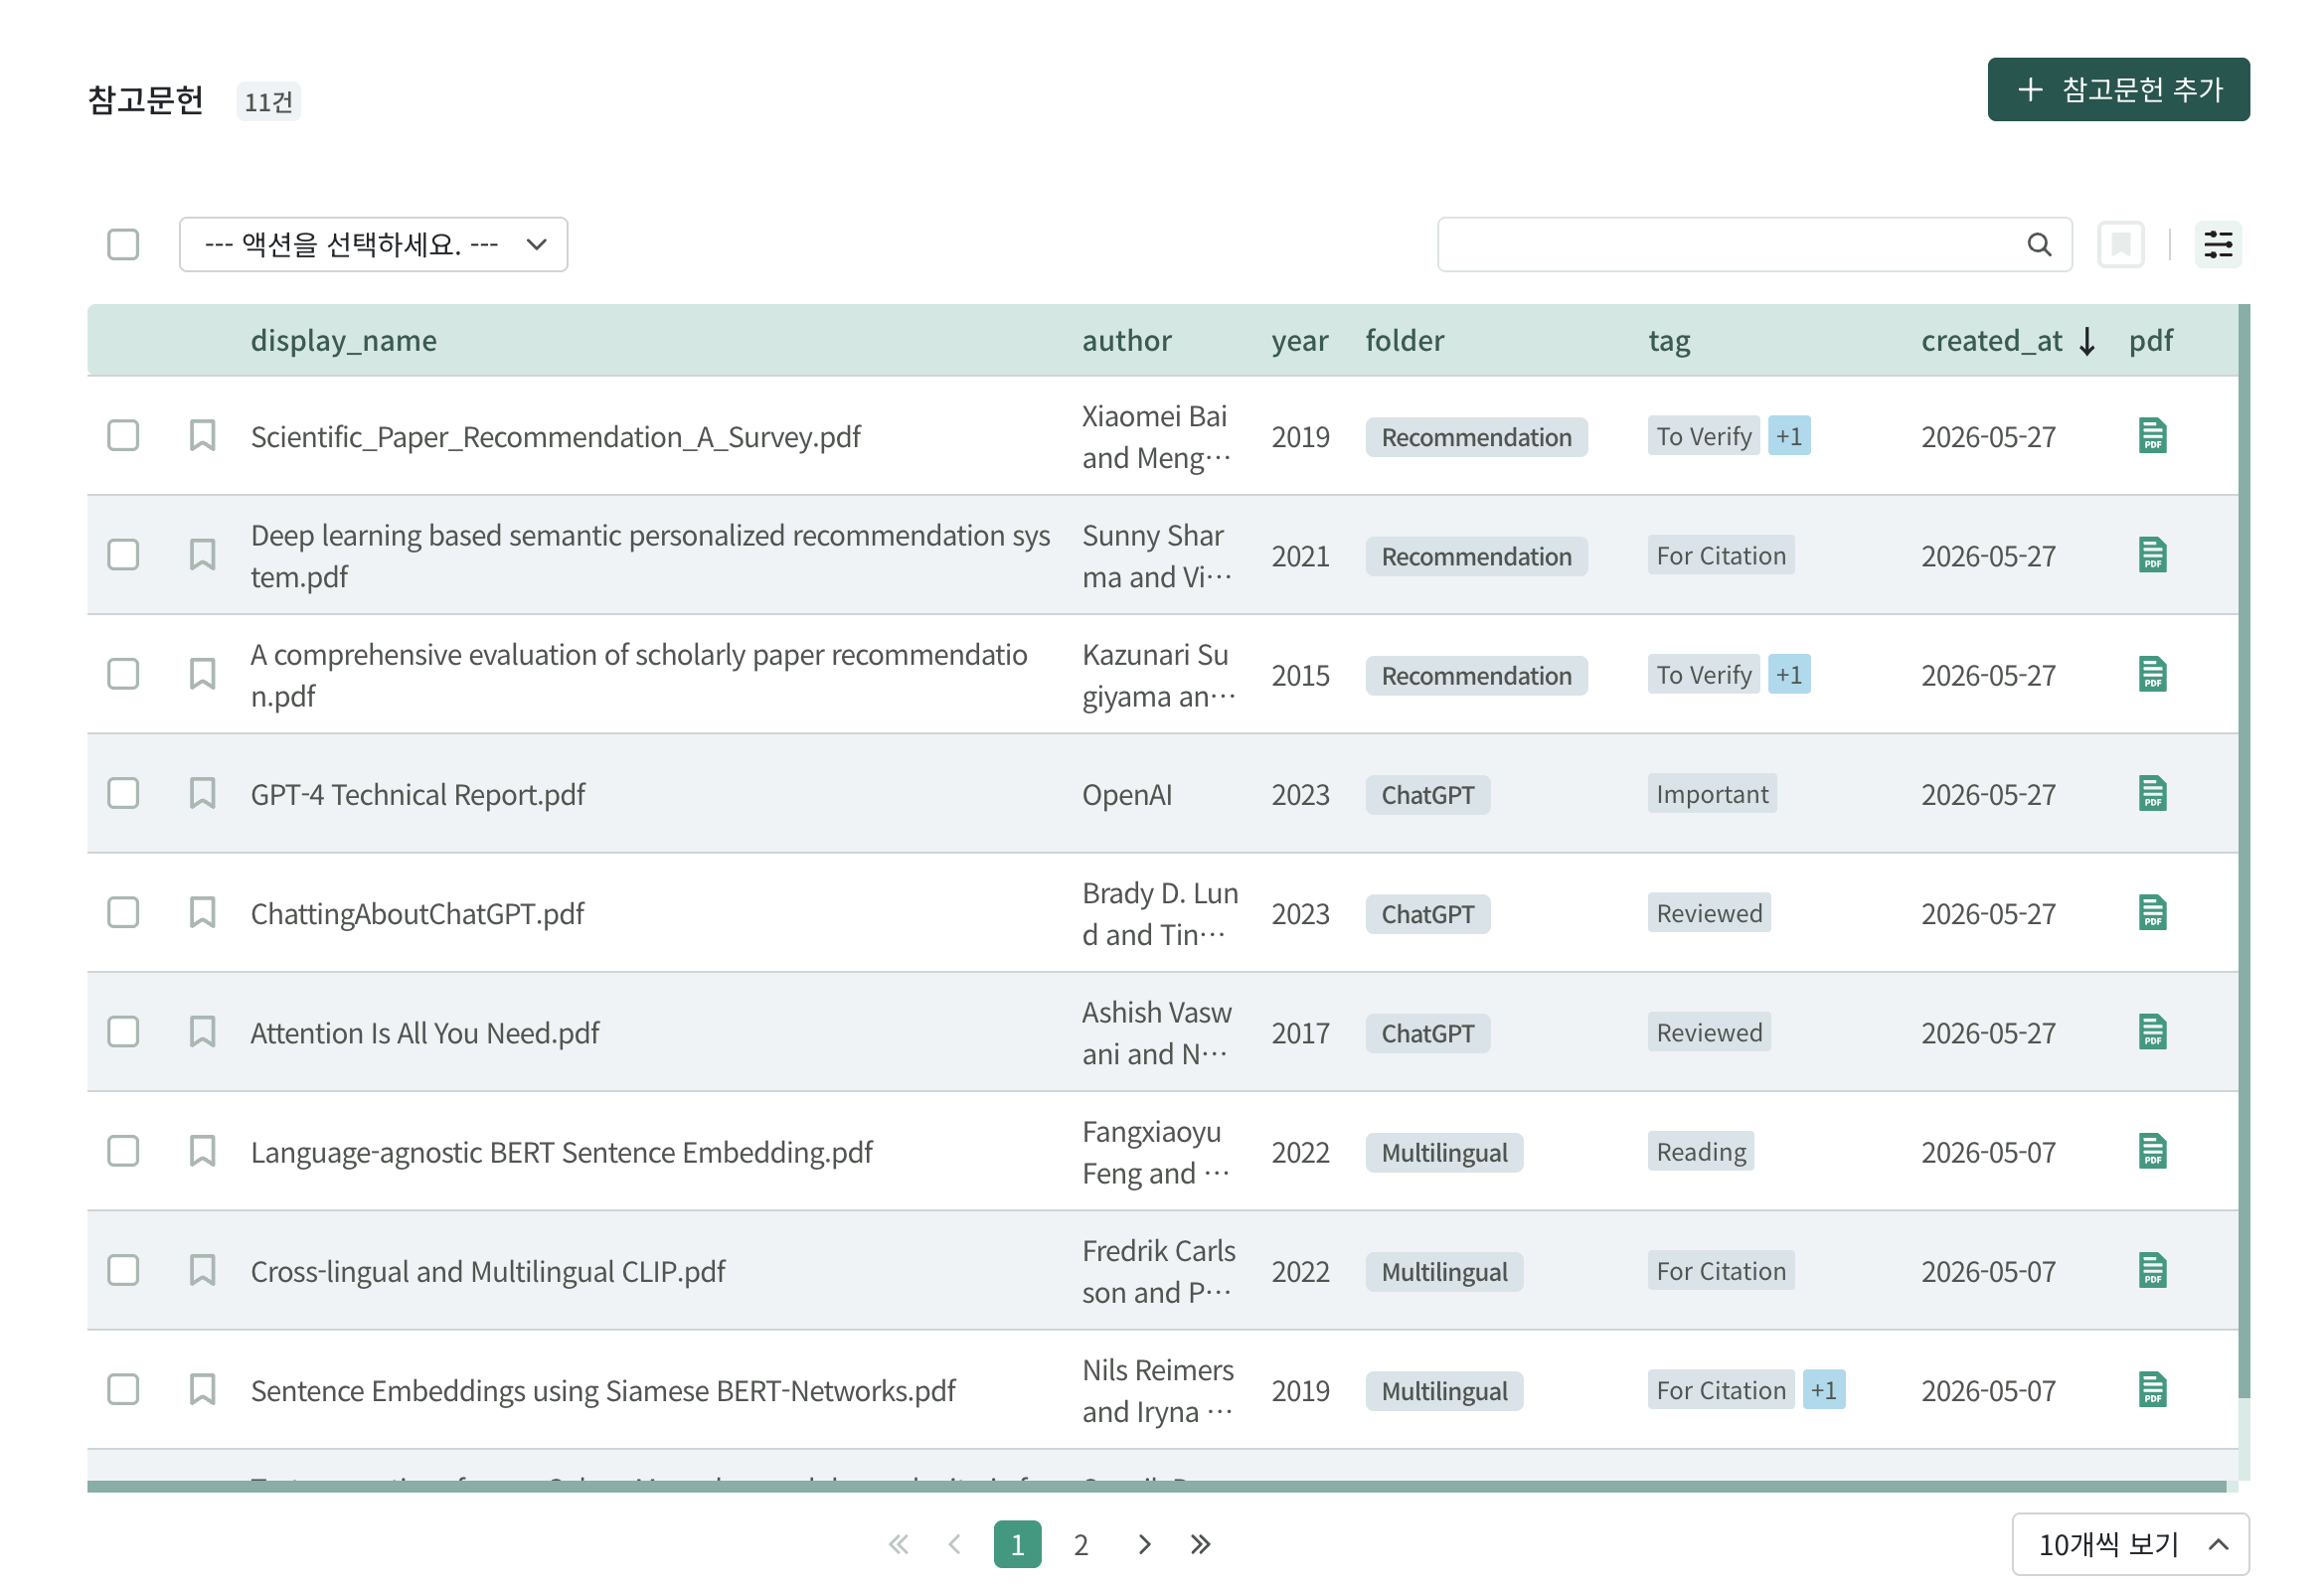Select the GPT-4 Technical Report row checkbox

tap(123, 793)
